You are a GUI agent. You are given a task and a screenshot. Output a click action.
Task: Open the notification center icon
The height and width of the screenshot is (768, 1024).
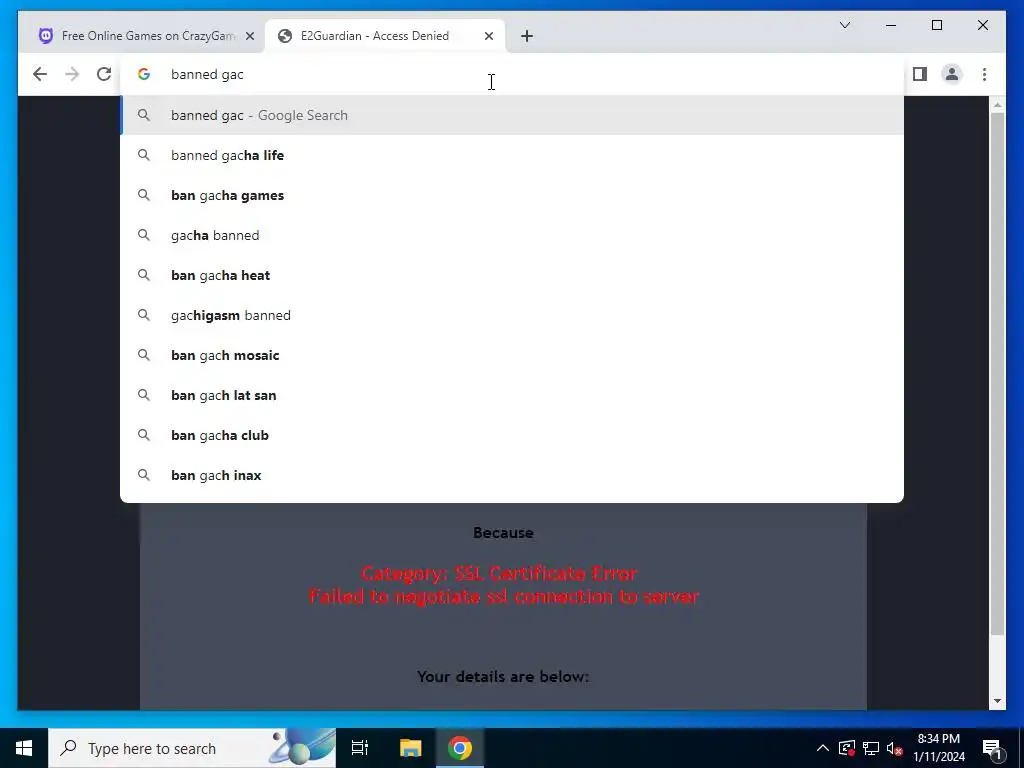[x=993, y=748]
